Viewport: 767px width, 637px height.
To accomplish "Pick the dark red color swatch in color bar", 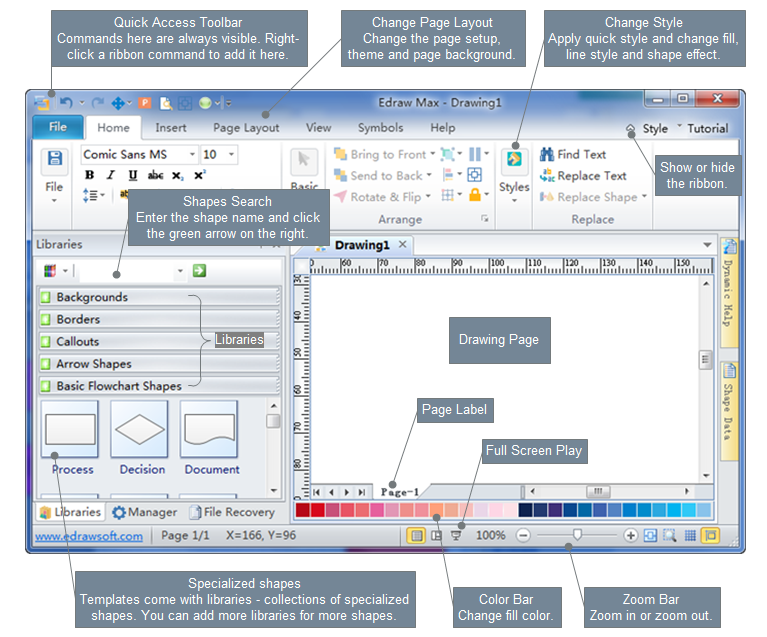I will [x=303, y=510].
